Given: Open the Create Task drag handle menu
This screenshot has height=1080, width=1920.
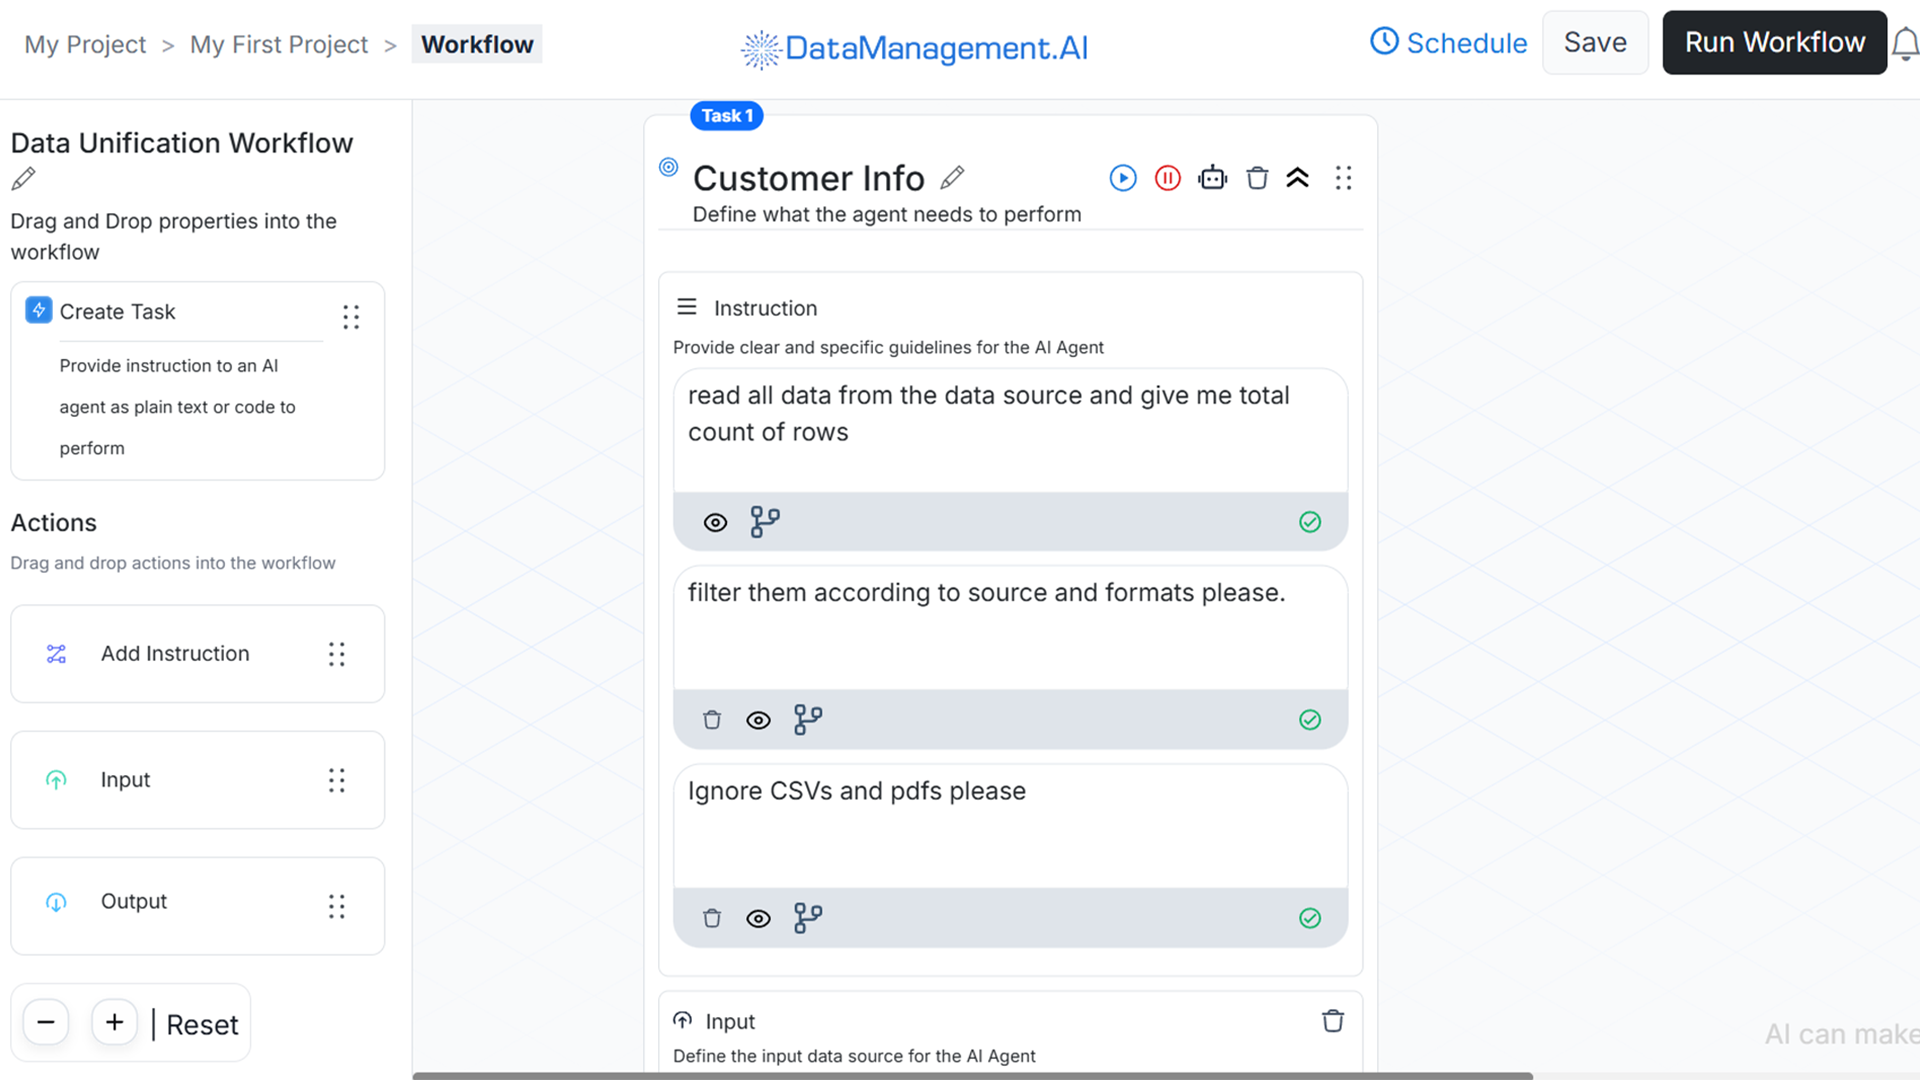Looking at the screenshot, I should [x=350, y=316].
